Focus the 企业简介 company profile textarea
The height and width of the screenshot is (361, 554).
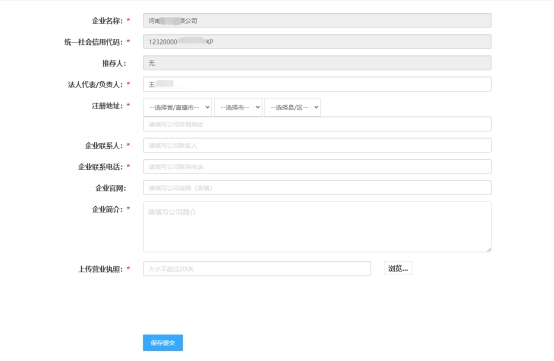point(317,227)
